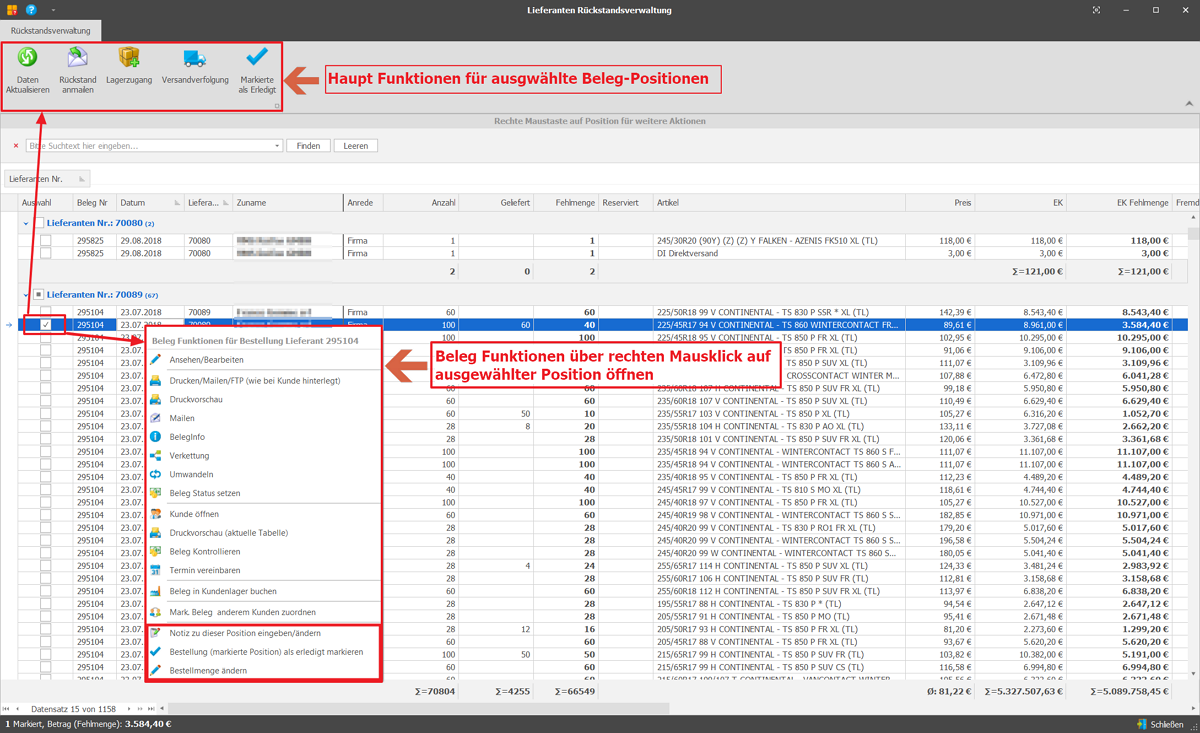
Task: Click Markierte als Erledigt checkmark icon
Action: [x=257, y=58]
